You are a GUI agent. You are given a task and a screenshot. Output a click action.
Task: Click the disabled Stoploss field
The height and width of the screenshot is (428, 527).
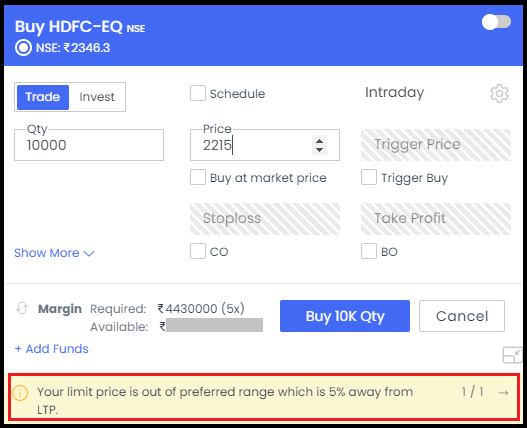[265, 219]
